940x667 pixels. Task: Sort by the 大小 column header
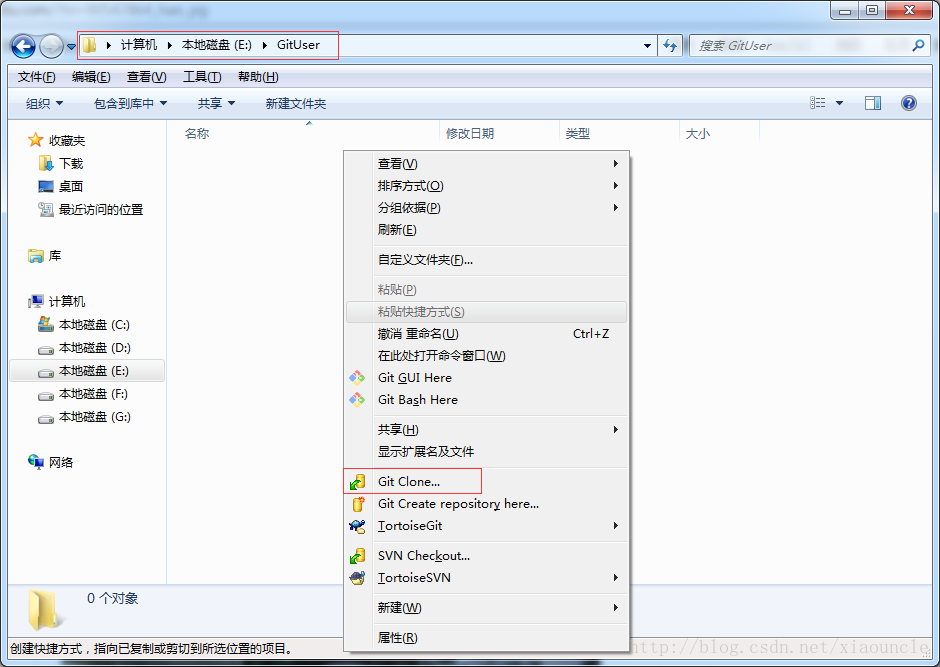pyautogui.click(x=719, y=134)
